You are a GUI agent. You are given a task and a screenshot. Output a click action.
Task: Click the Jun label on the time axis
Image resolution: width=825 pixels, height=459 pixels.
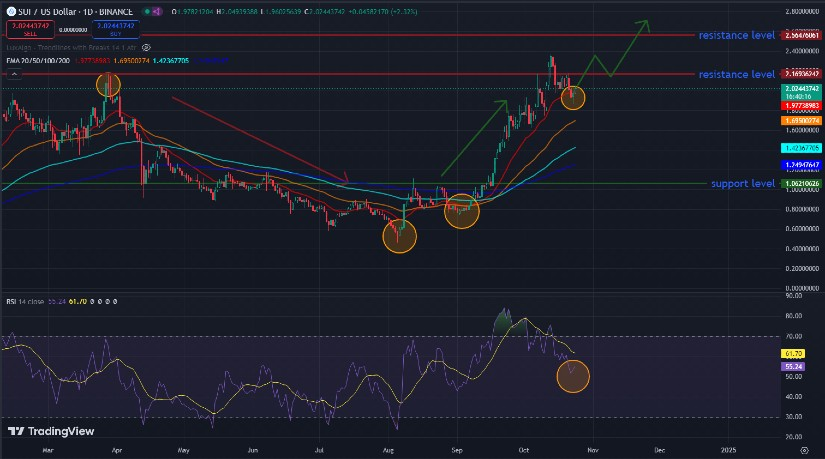point(253,451)
